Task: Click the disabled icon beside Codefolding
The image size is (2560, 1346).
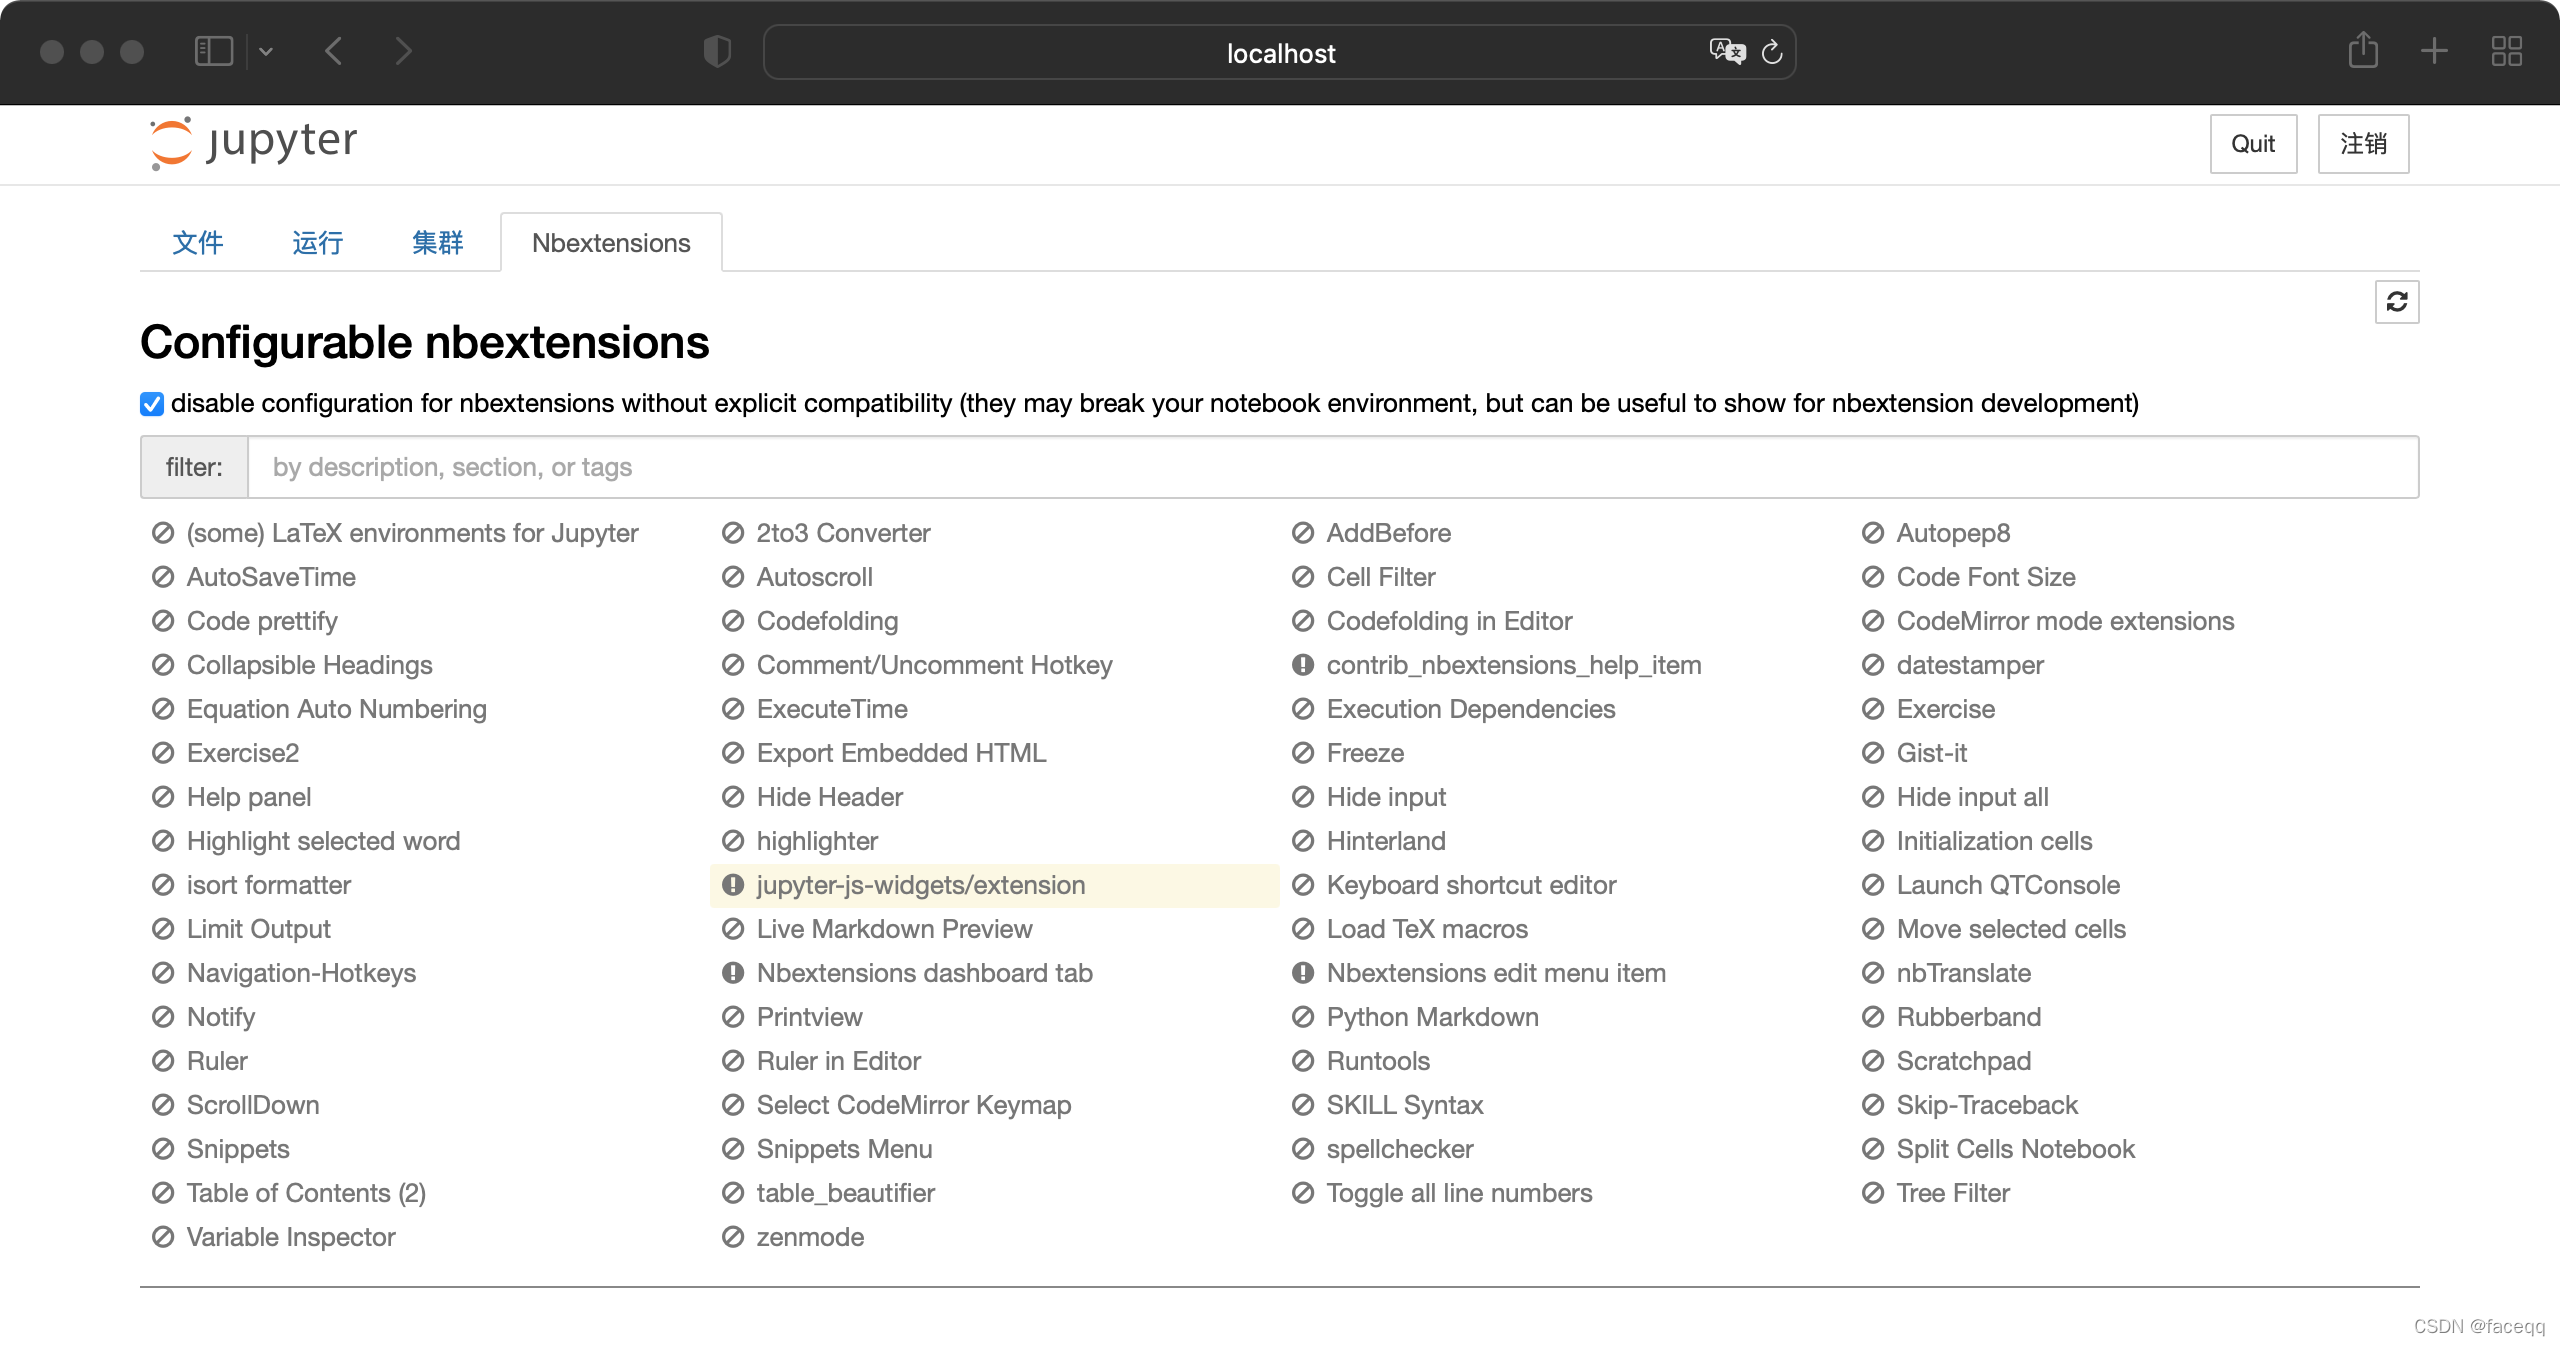Action: [x=733, y=621]
